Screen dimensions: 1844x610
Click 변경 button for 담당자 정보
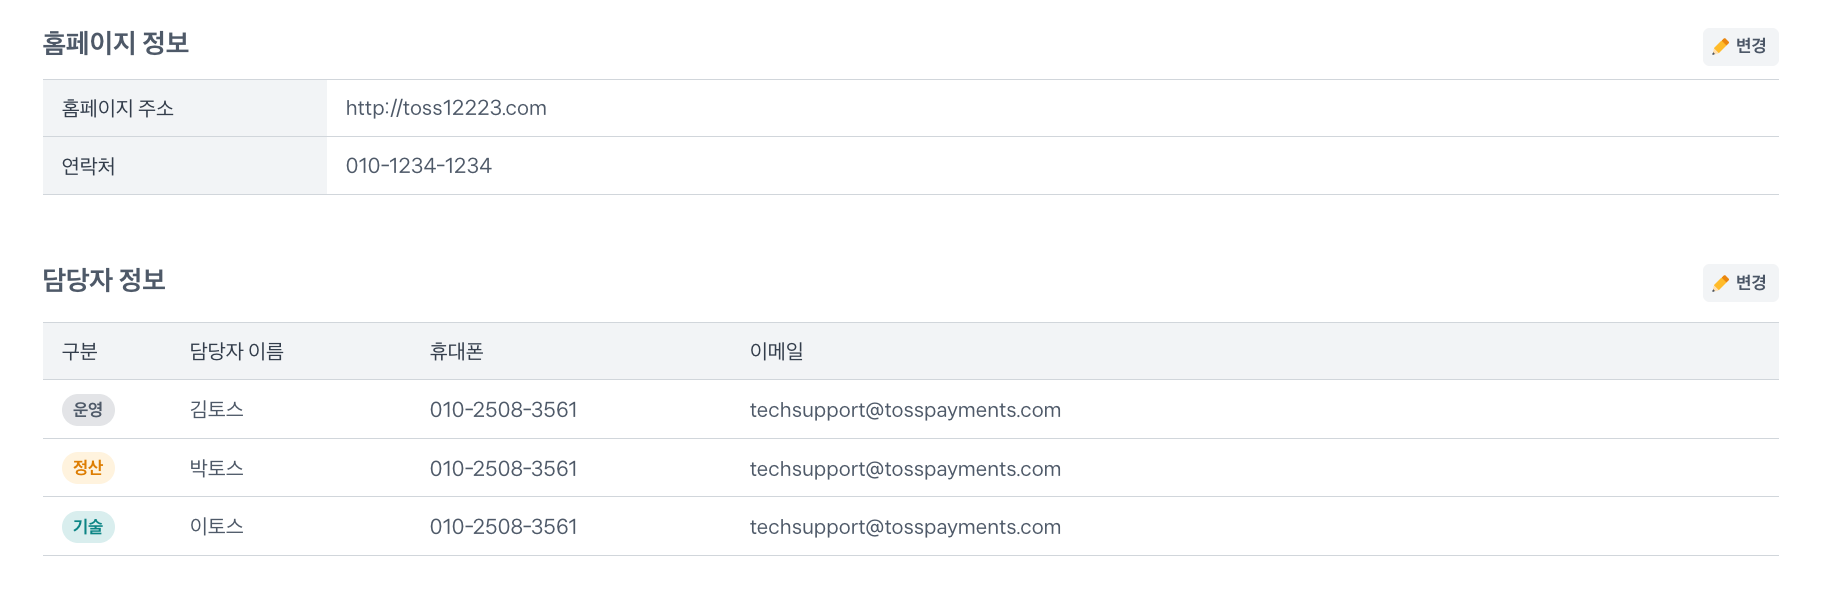[x=1740, y=283]
